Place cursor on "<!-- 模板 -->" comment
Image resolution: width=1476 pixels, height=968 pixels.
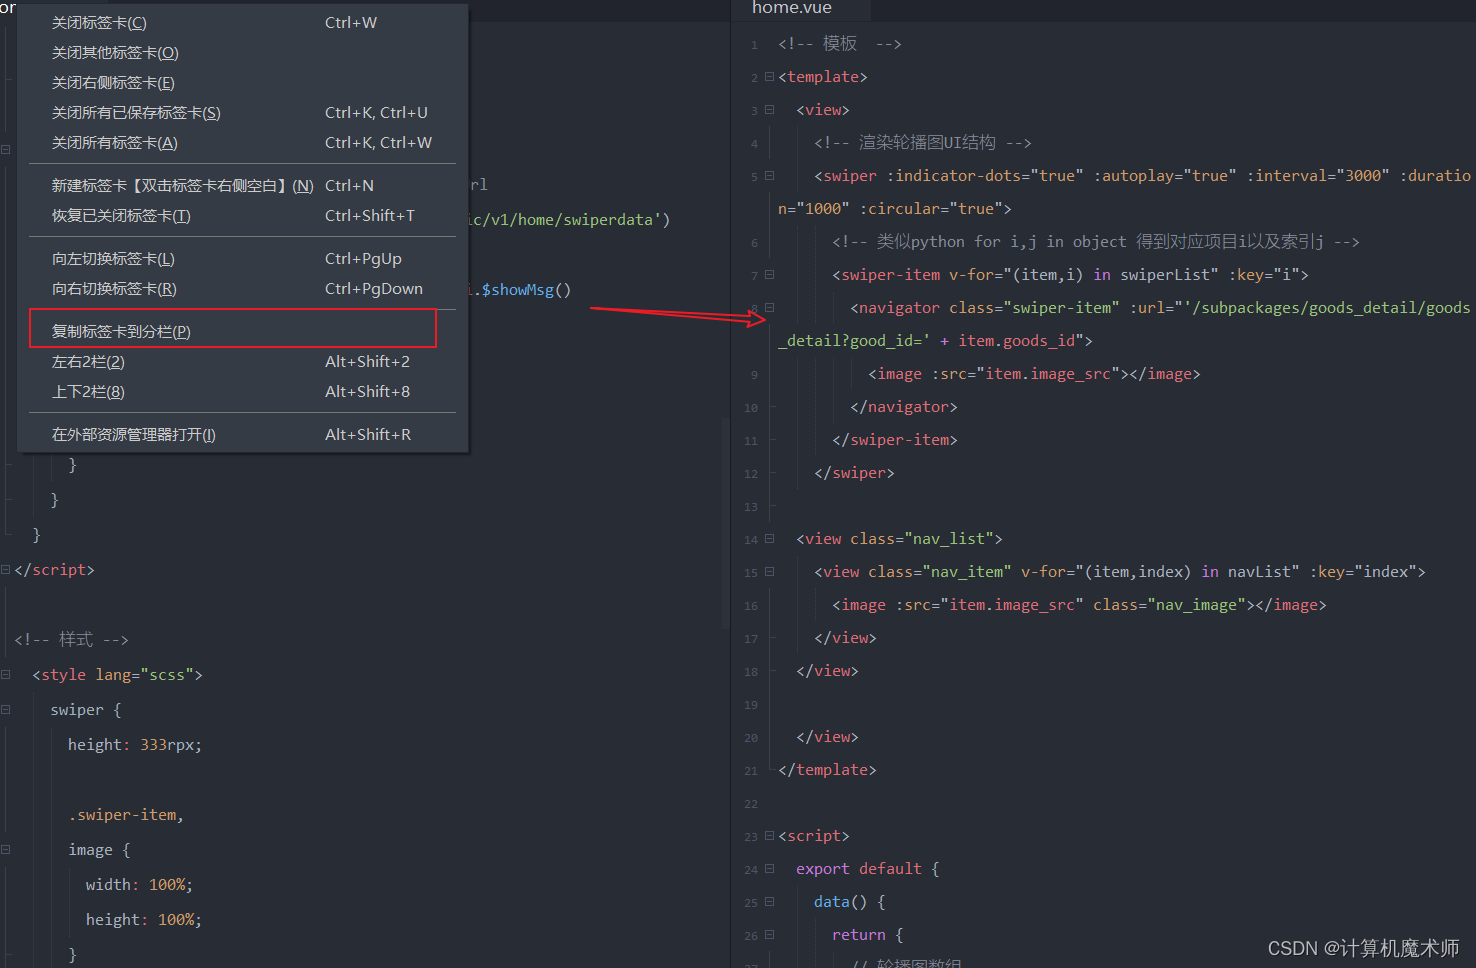(839, 43)
